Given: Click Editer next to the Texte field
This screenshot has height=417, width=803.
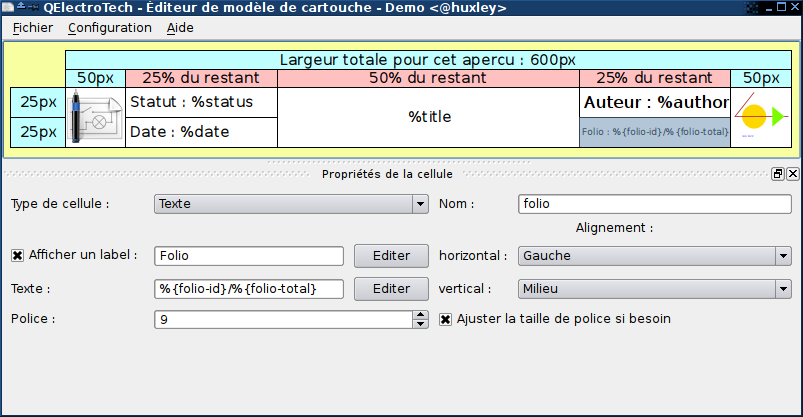Looking at the screenshot, I should [391, 289].
